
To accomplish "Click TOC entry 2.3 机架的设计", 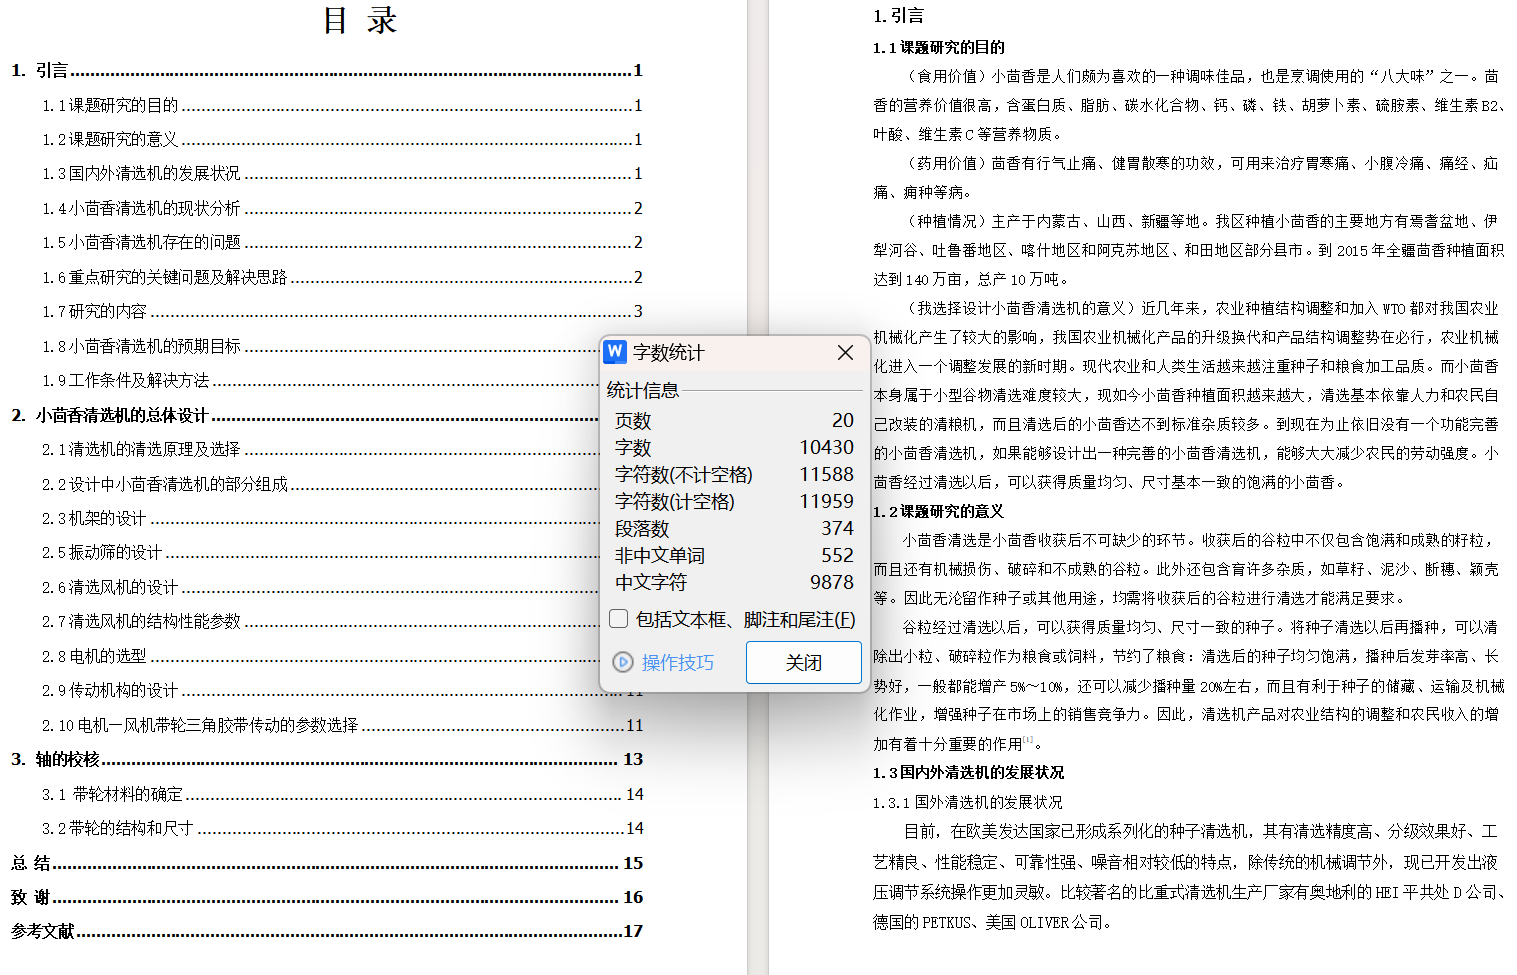I will [95, 518].
